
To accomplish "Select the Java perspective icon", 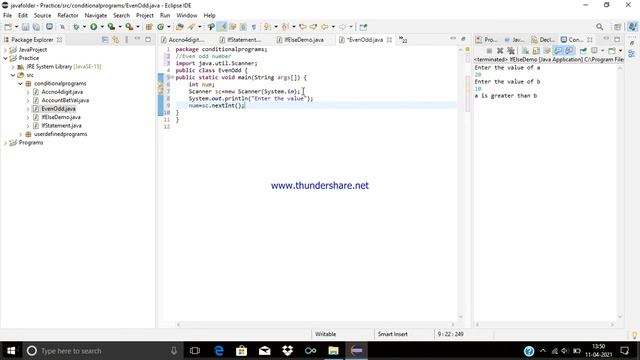I will pyautogui.click(x=632, y=27).
